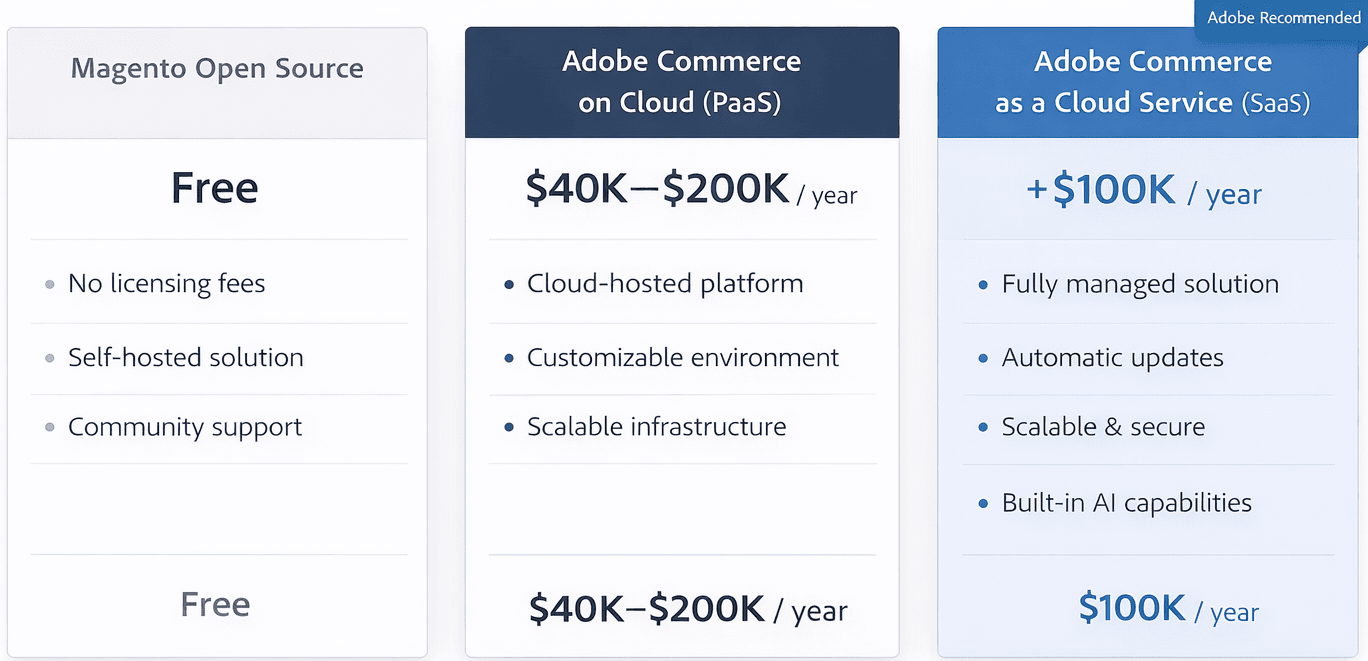Click the +$100K / year price label

(1147, 192)
